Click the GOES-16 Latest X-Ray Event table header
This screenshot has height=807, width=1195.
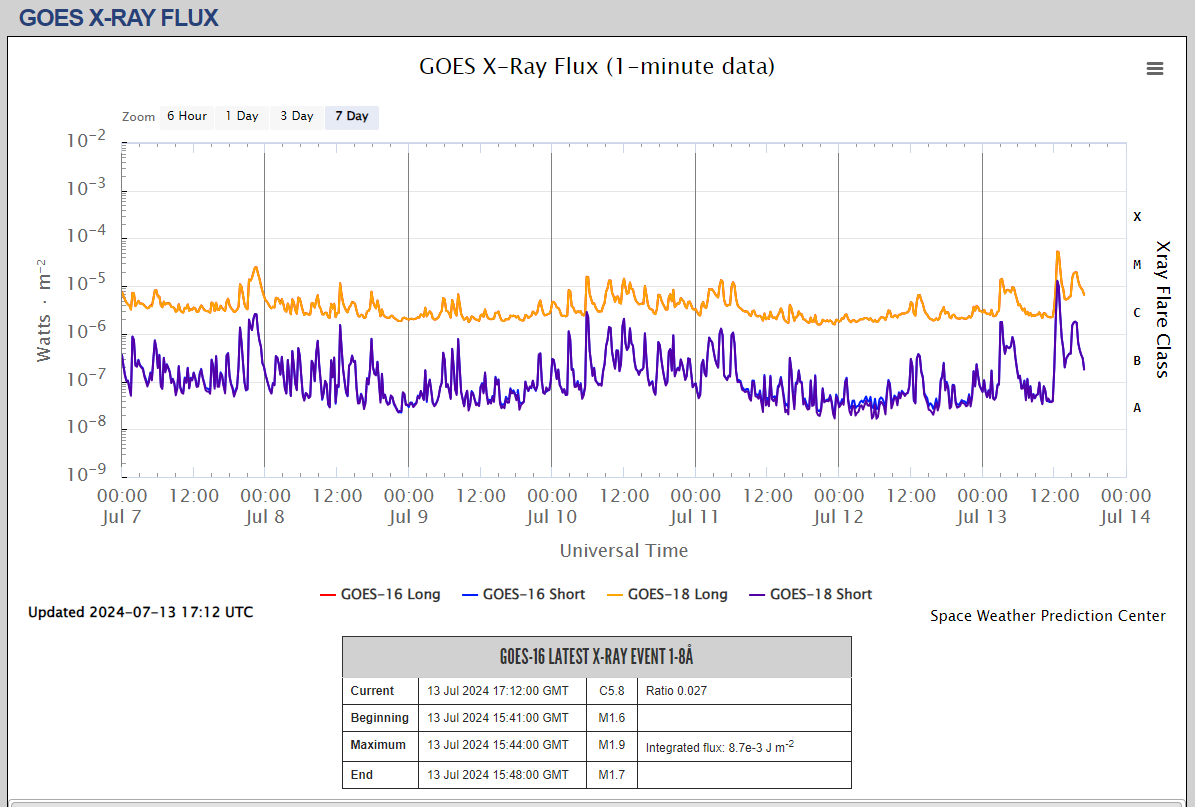(596, 657)
